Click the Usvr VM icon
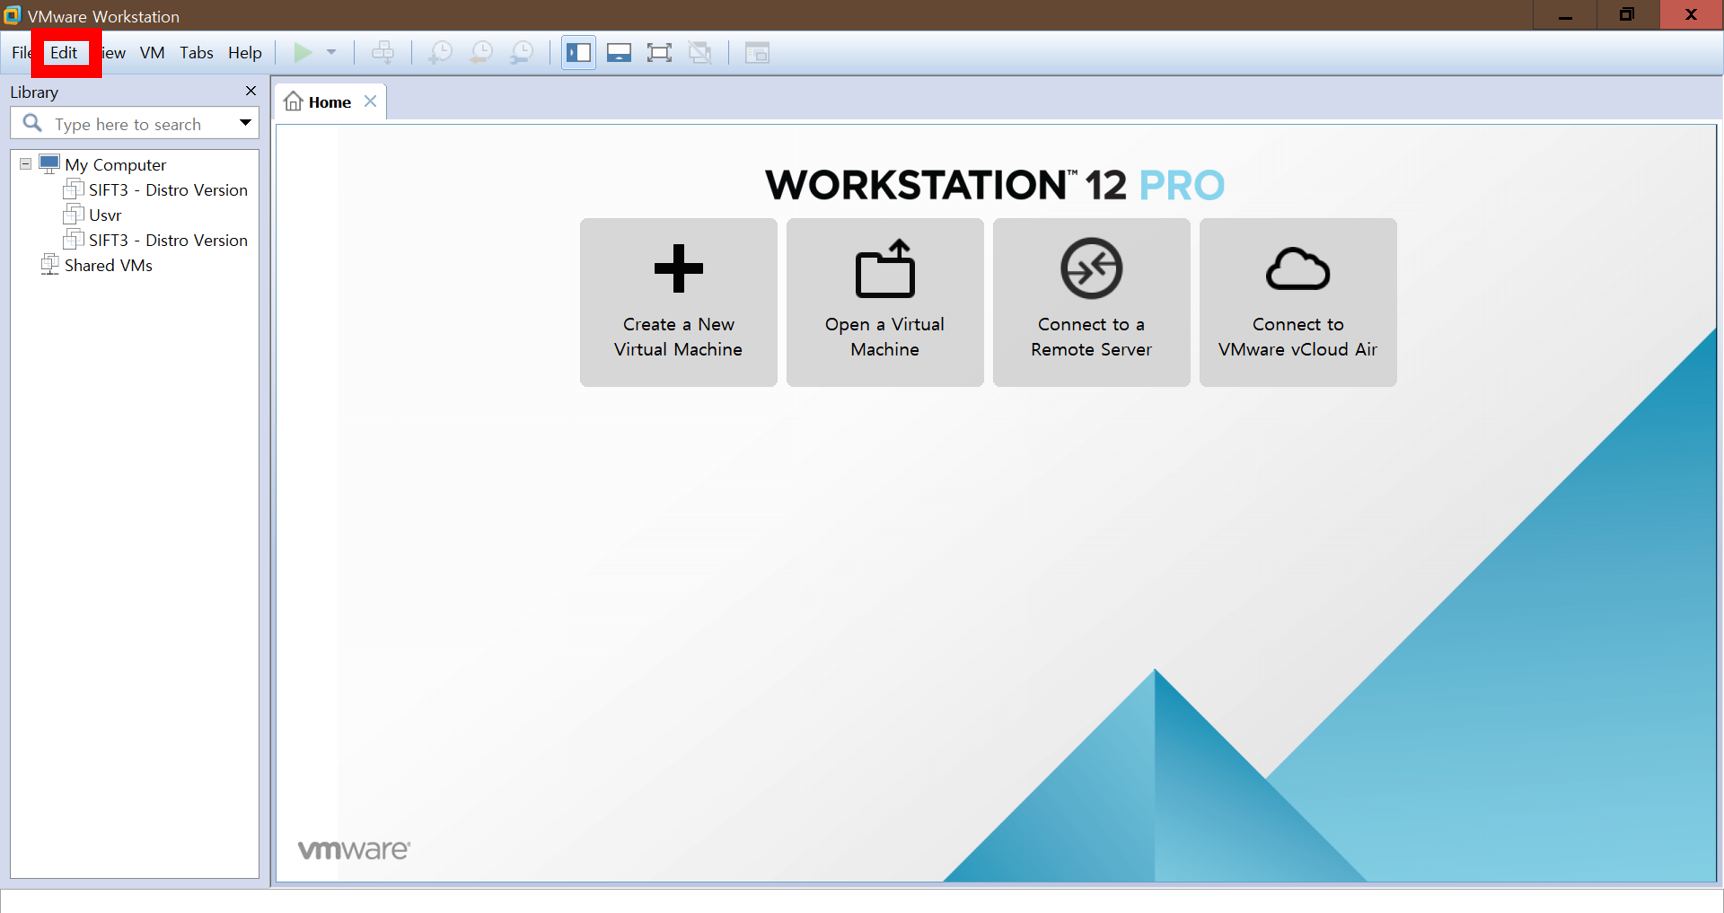 (73, 214)
